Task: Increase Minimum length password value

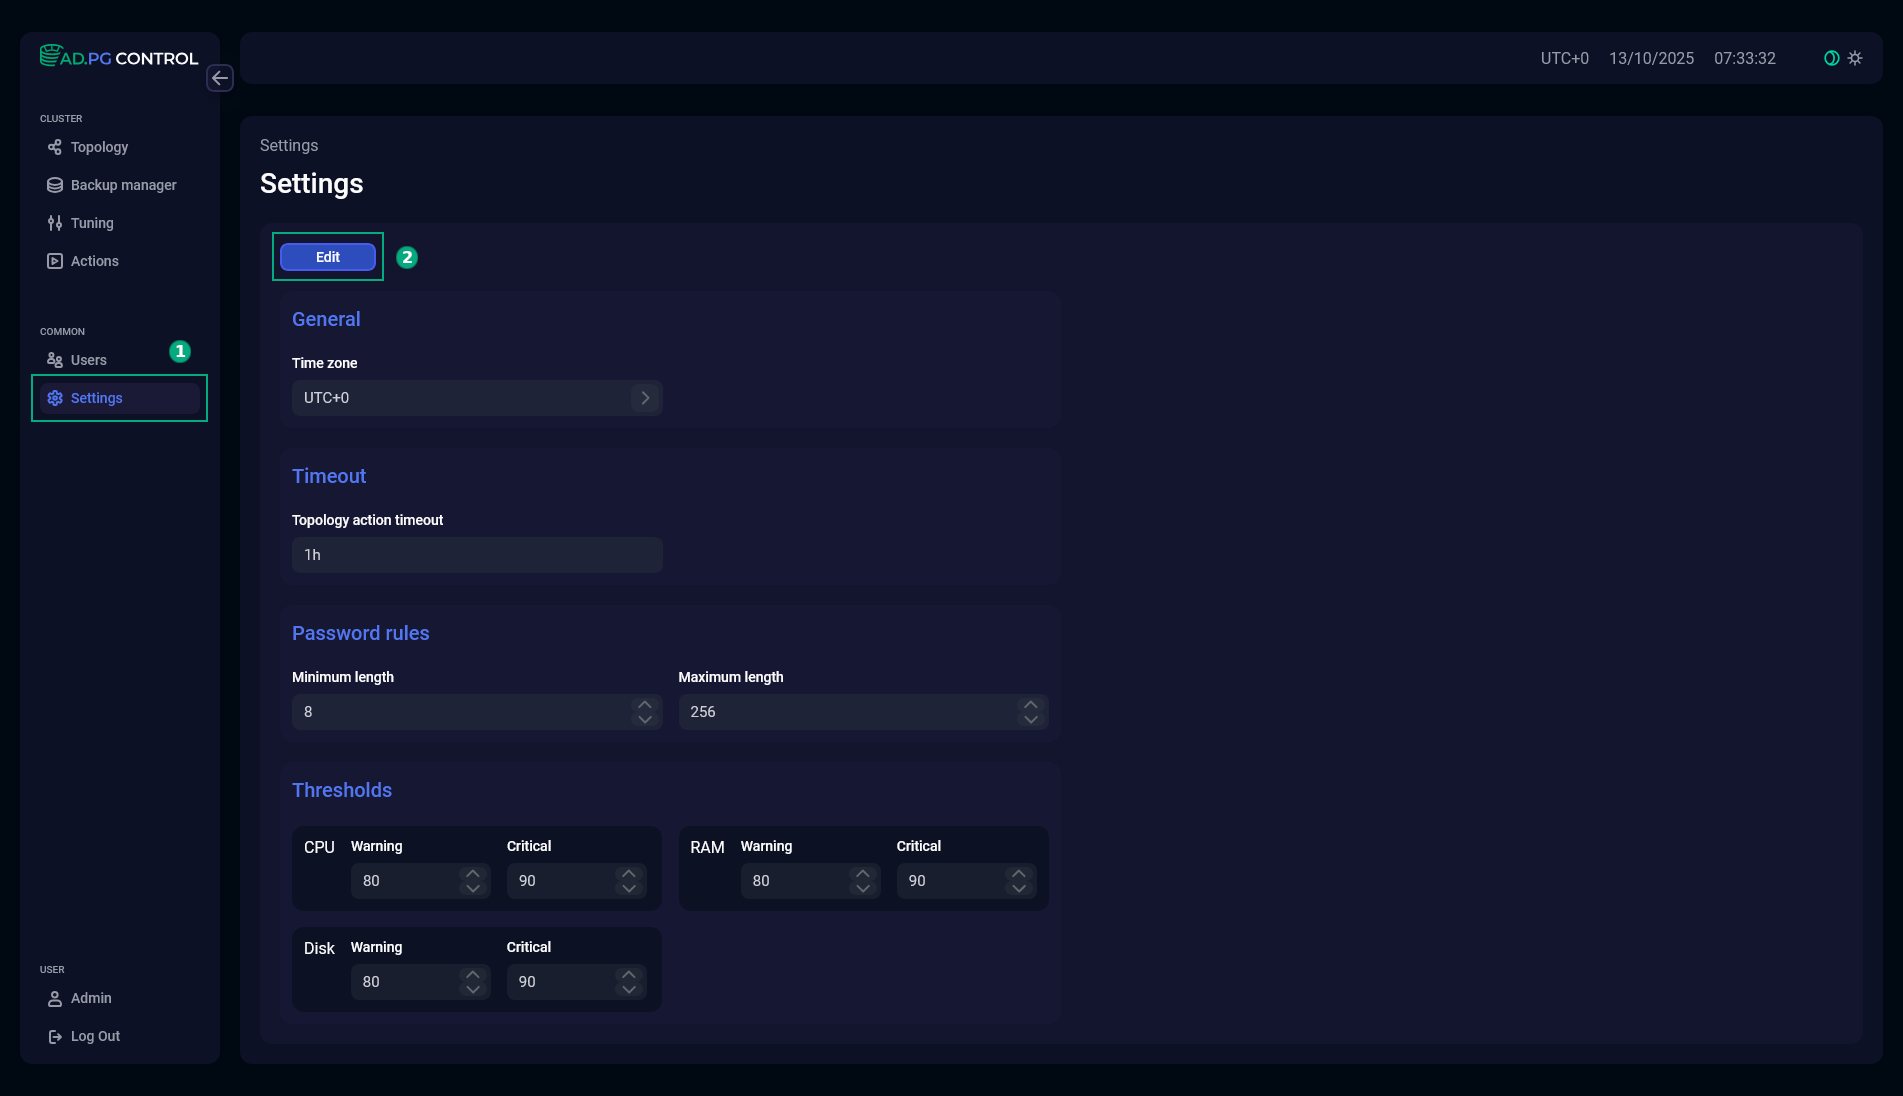Action: tap(645, 705)
